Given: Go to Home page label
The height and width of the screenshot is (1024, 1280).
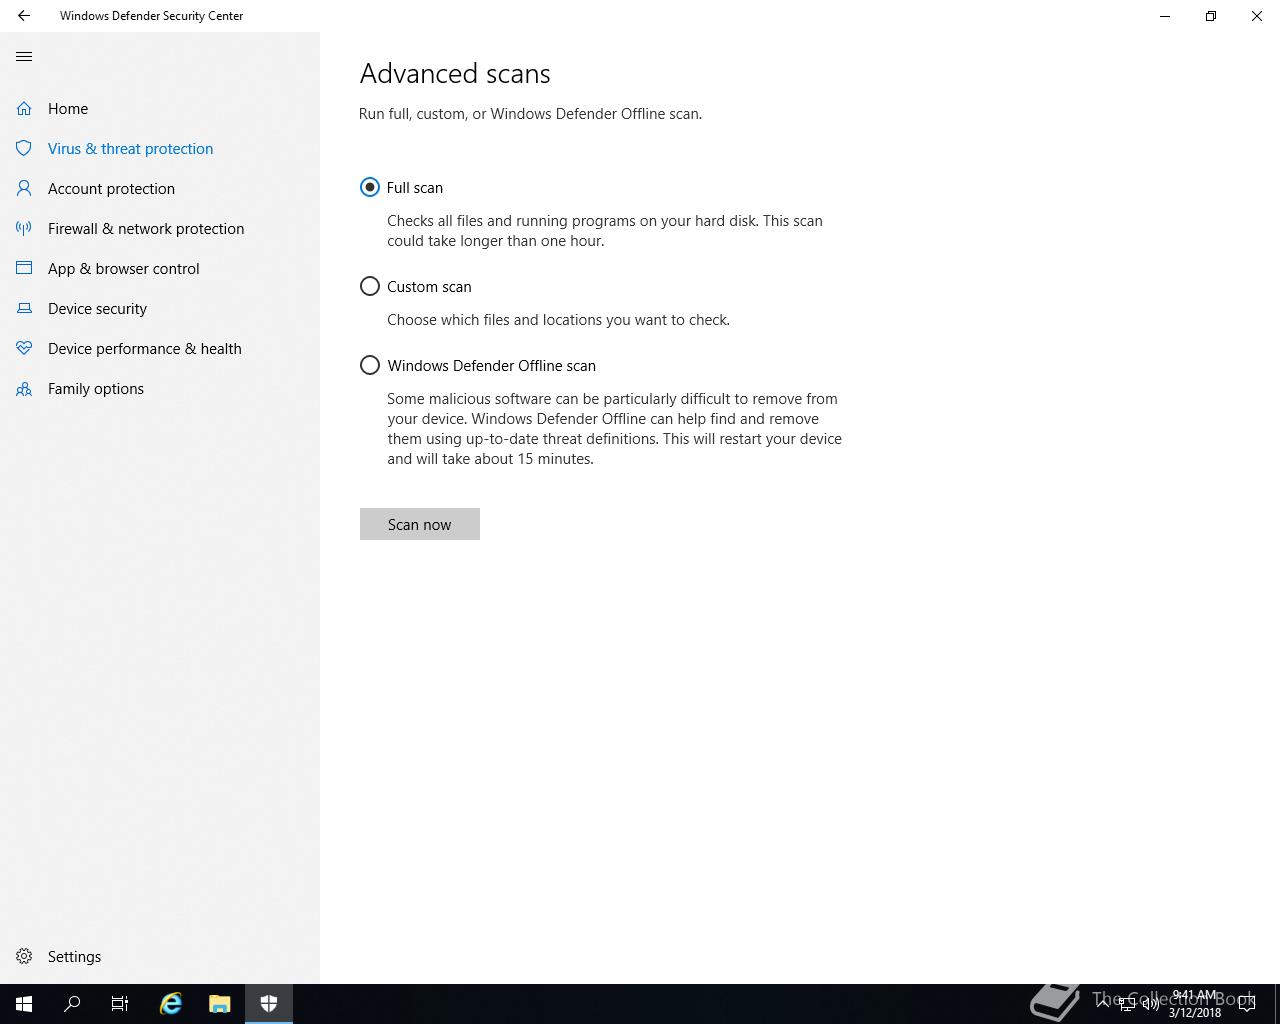Looking at the screenshot, I should [x=68, y=108].
